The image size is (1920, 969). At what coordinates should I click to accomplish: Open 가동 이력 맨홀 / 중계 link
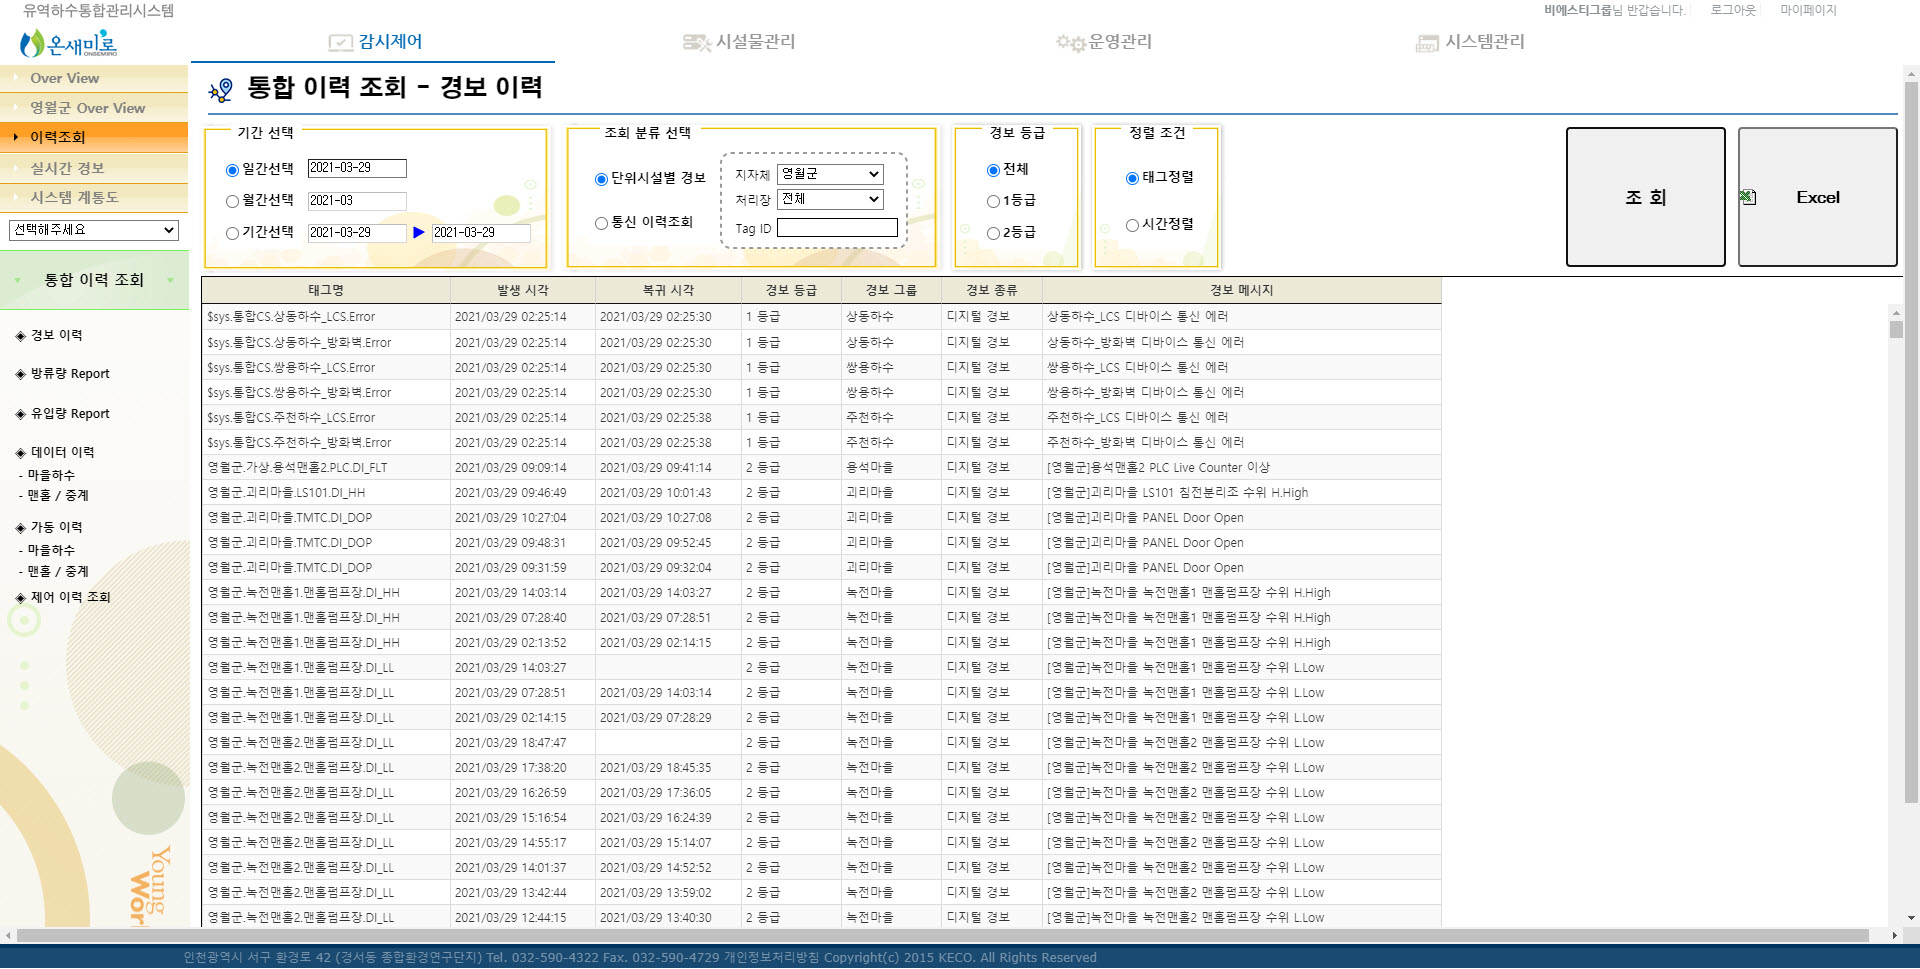tap(58, 572)
